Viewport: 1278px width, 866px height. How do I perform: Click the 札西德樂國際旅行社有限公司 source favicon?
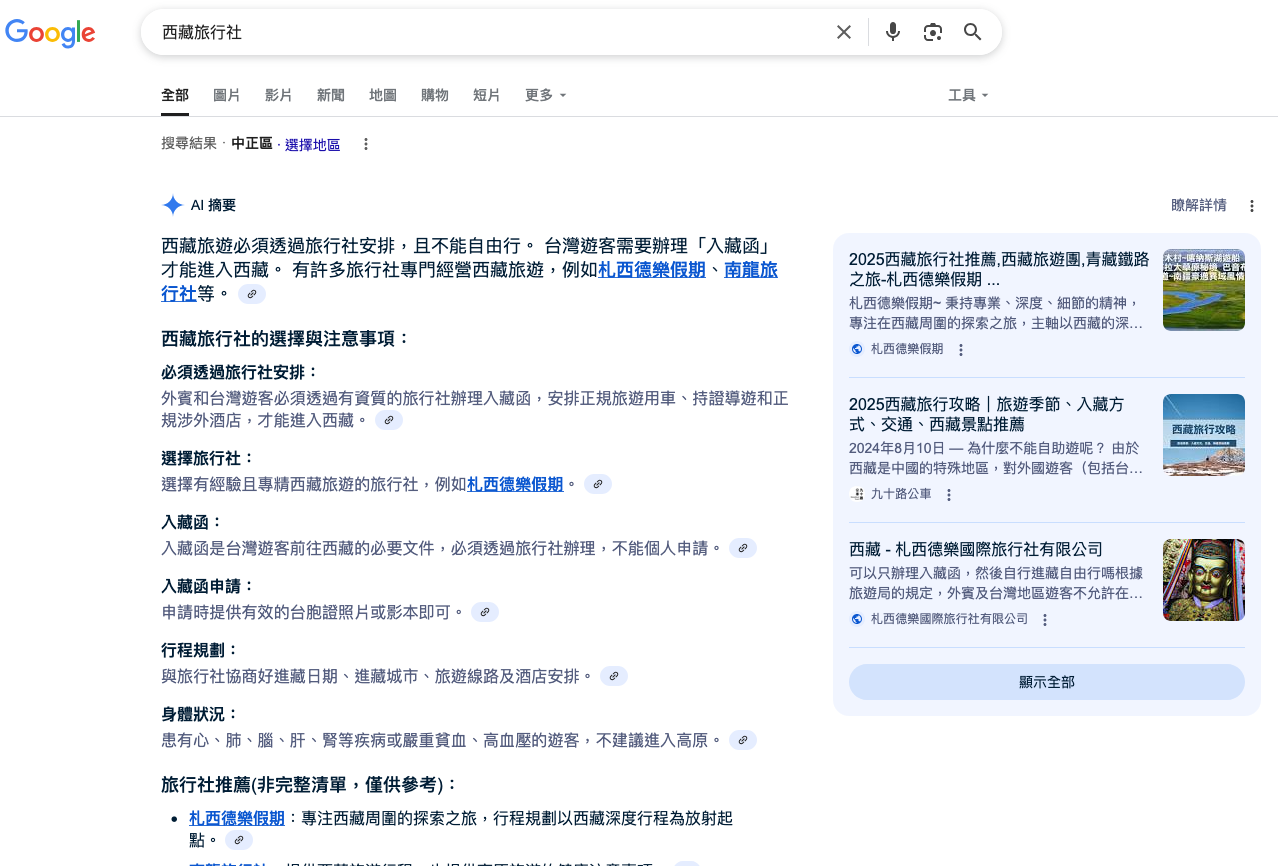click(857, 619)
